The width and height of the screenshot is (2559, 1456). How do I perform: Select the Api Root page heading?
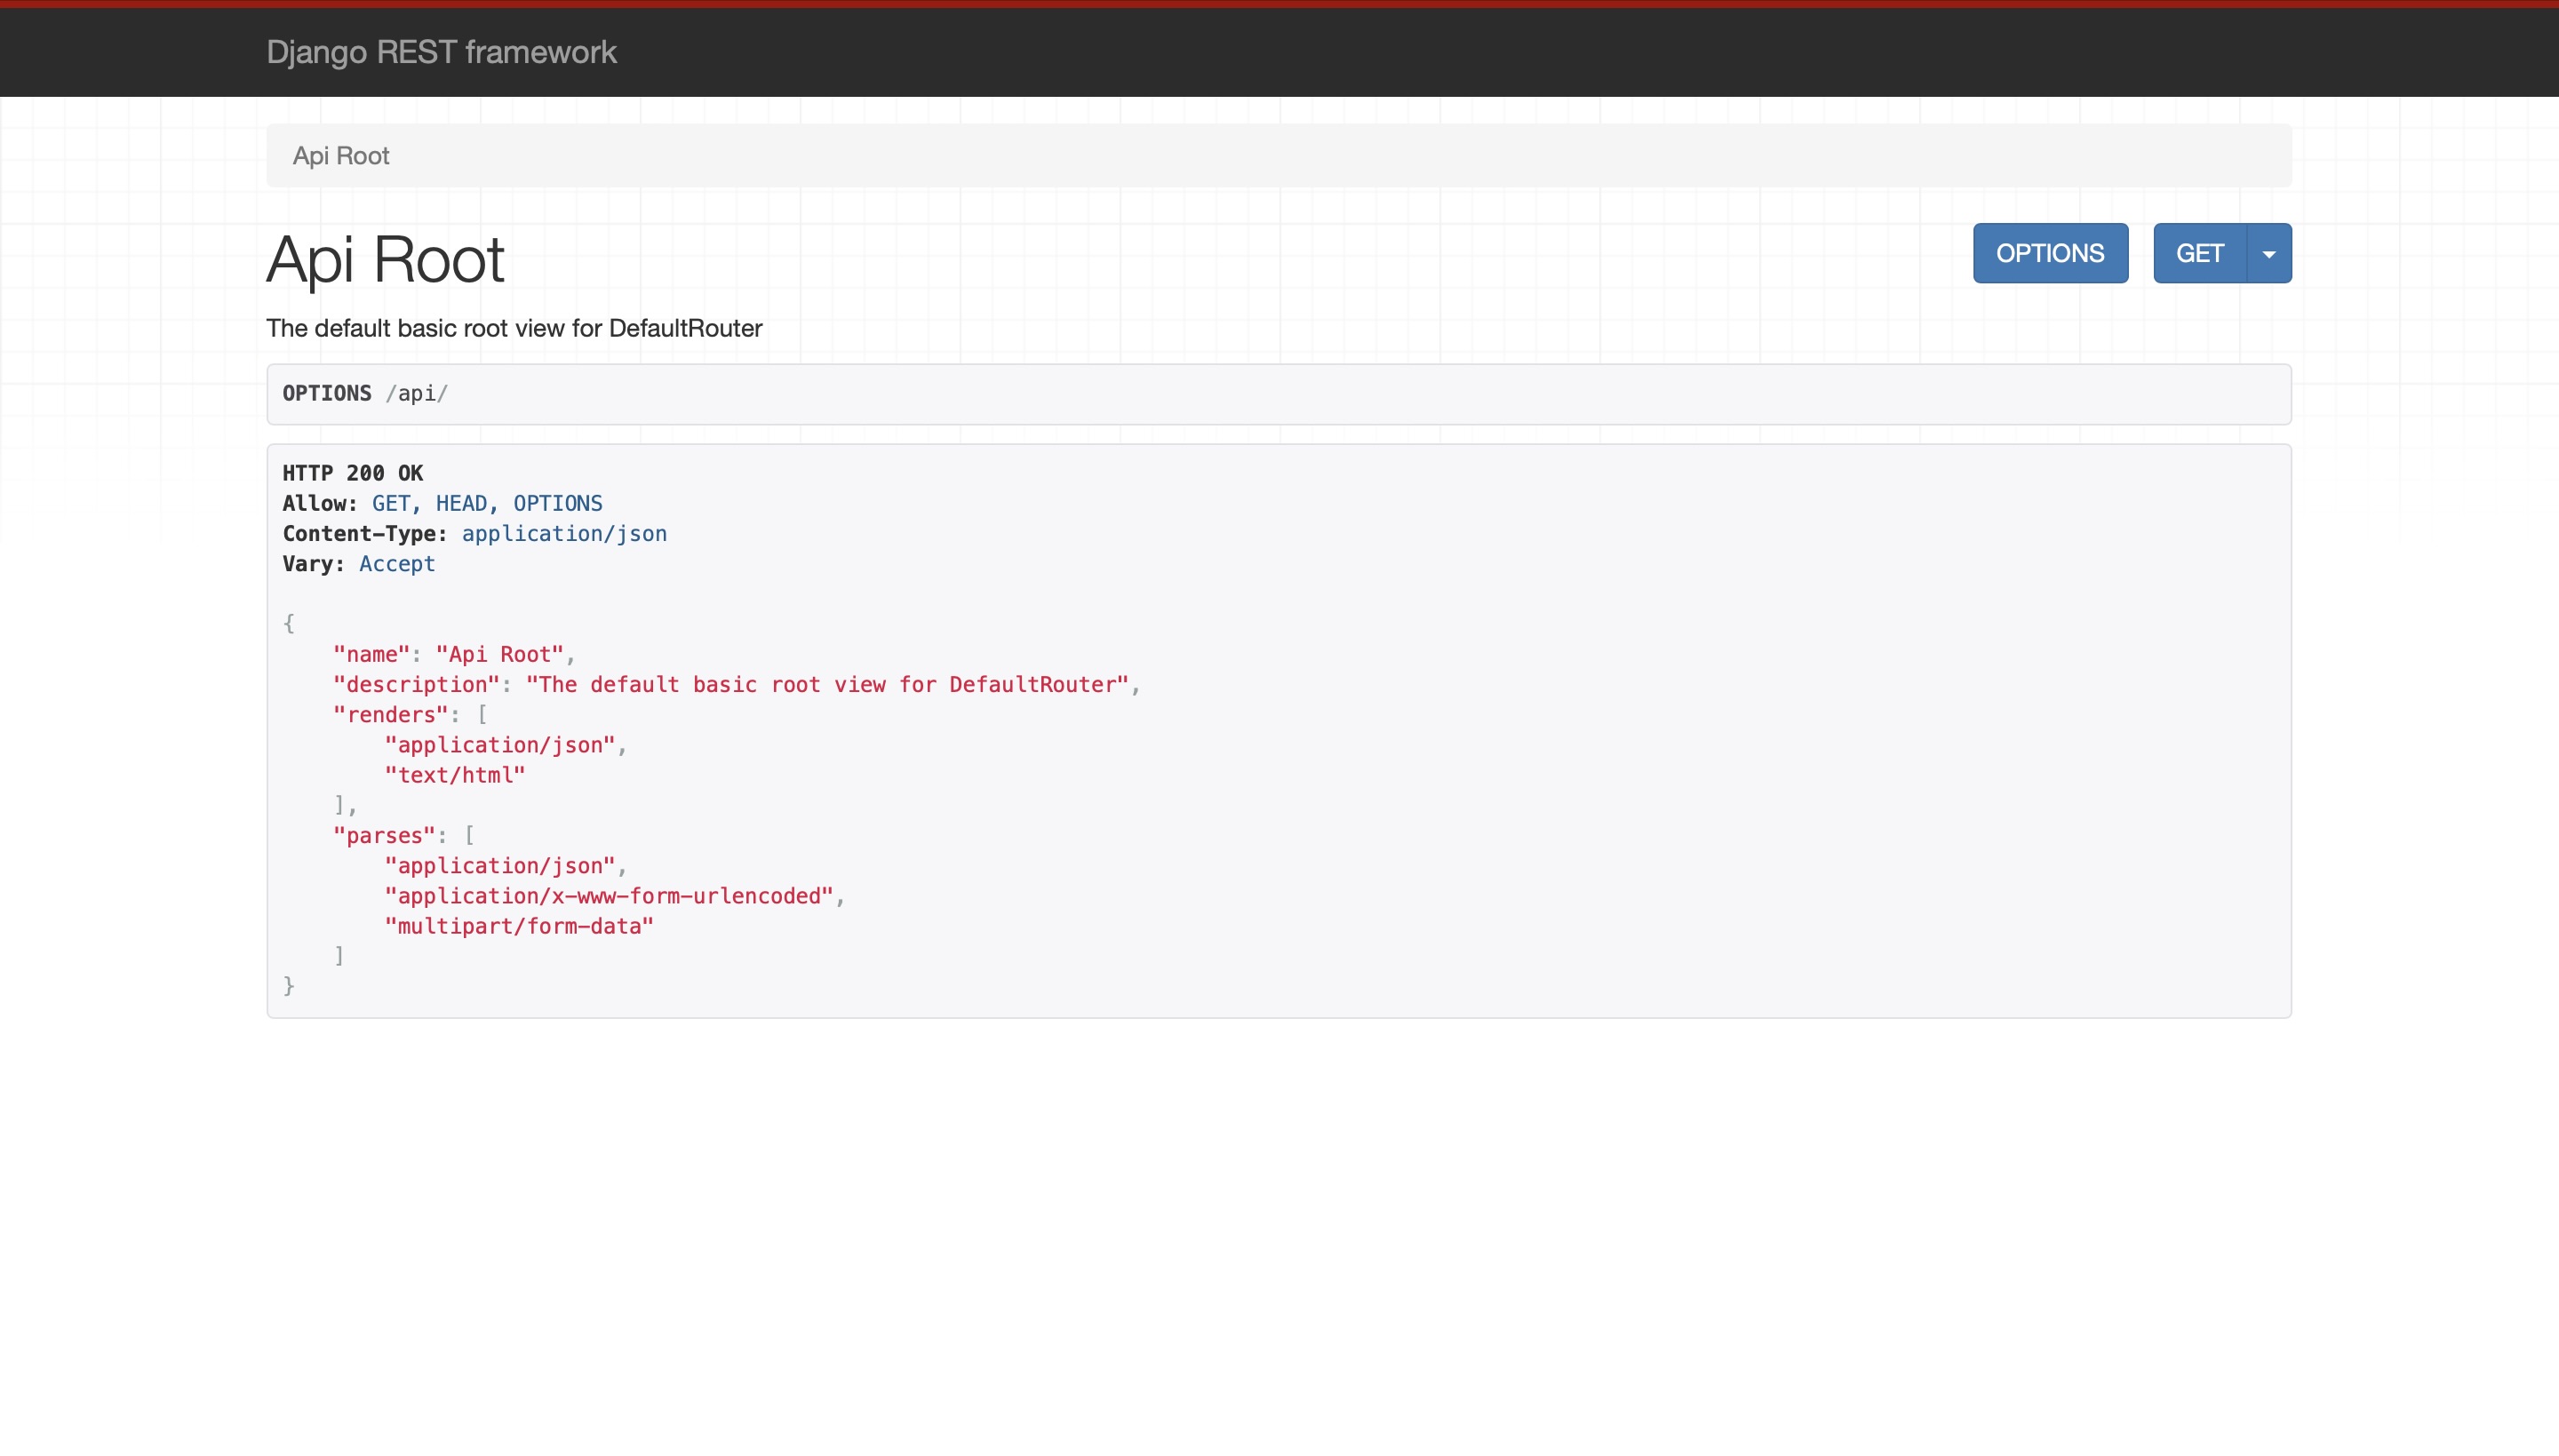(x=385, y=260)
